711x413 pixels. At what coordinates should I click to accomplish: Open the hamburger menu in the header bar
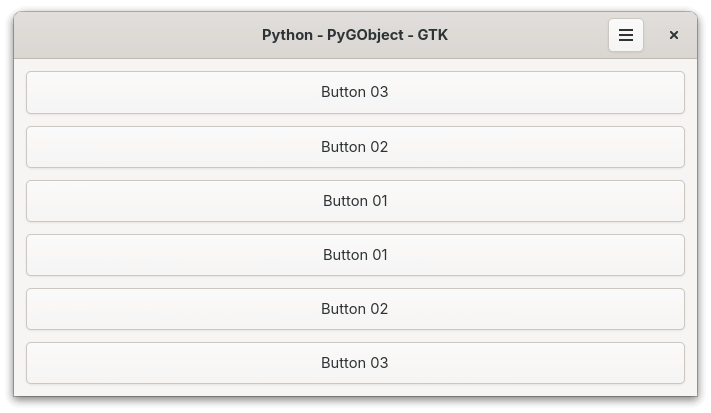click(x=626, y=35)
